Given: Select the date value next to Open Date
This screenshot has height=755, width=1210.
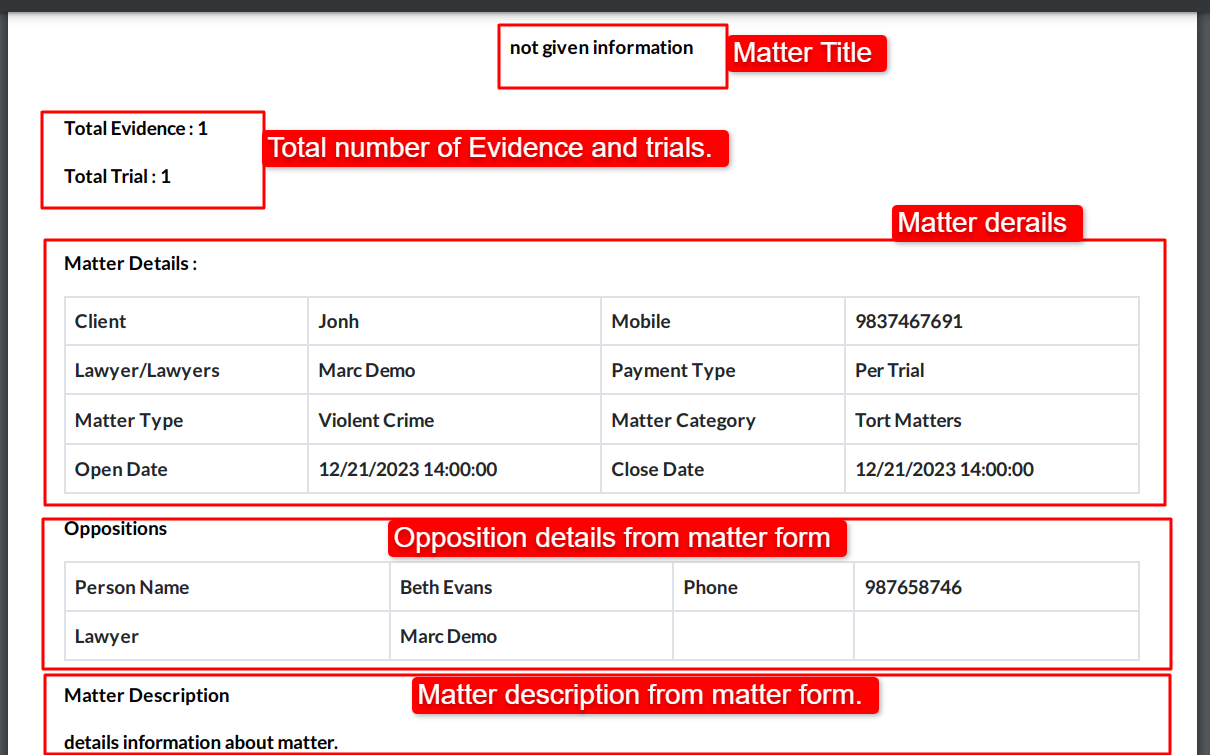Looking at the screenshot, I should point(408,469).
